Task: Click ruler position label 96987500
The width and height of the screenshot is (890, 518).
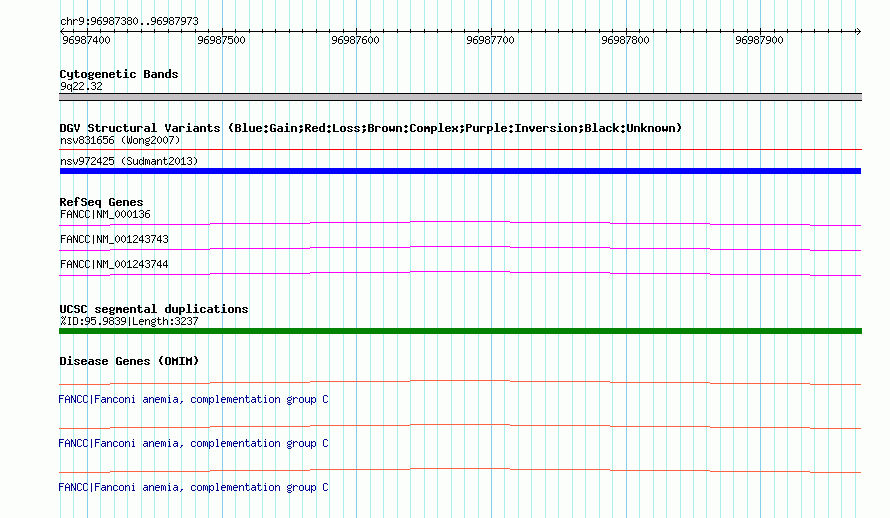Action: click(221, 40)
